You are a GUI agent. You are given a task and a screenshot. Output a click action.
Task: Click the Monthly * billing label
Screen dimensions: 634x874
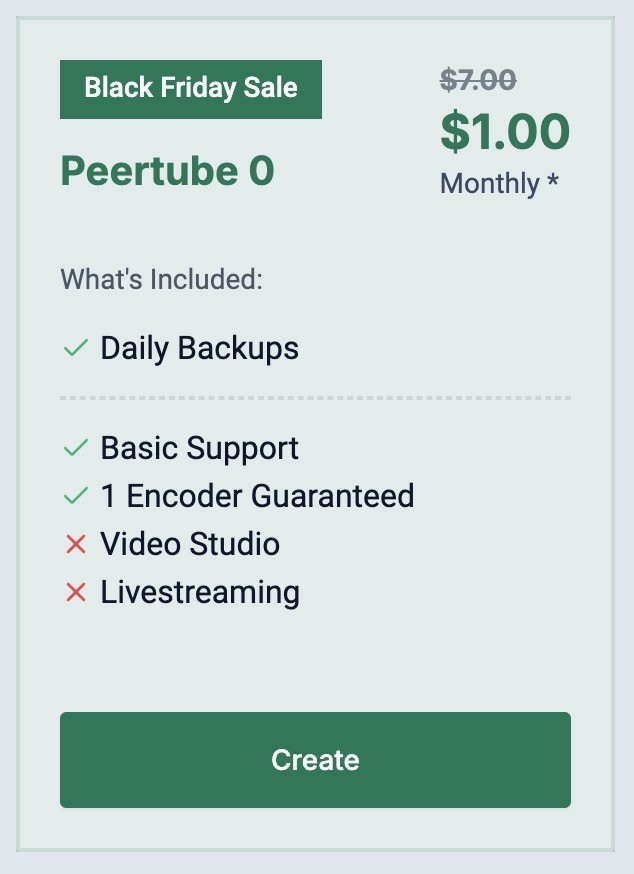(499, 184)
